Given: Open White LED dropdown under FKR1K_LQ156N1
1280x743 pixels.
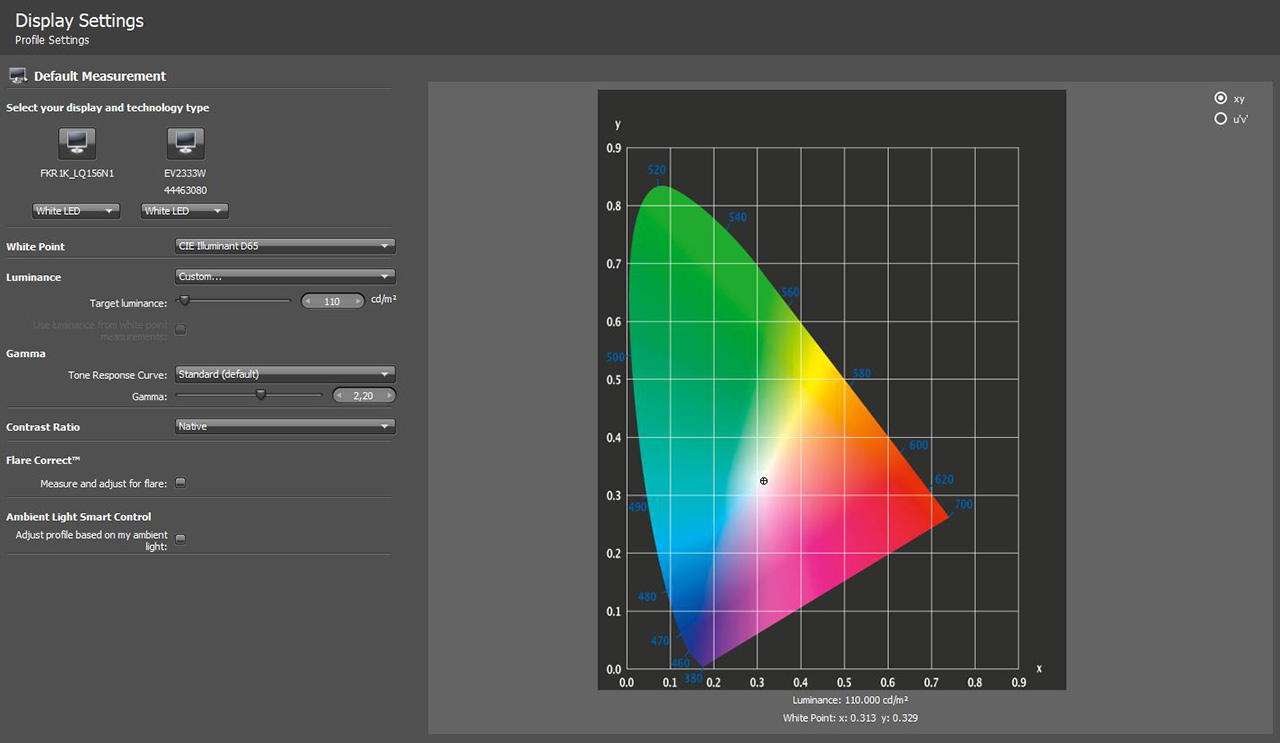Looking at the screenshot, I should point(77,211).
